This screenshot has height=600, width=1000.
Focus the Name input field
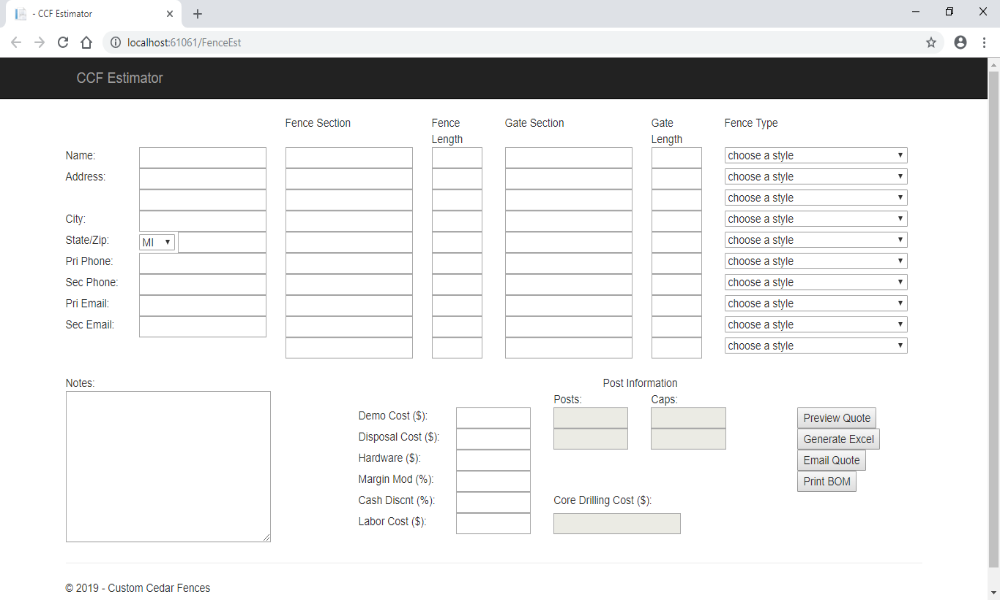pyautogui.click(x=203, y=157)
